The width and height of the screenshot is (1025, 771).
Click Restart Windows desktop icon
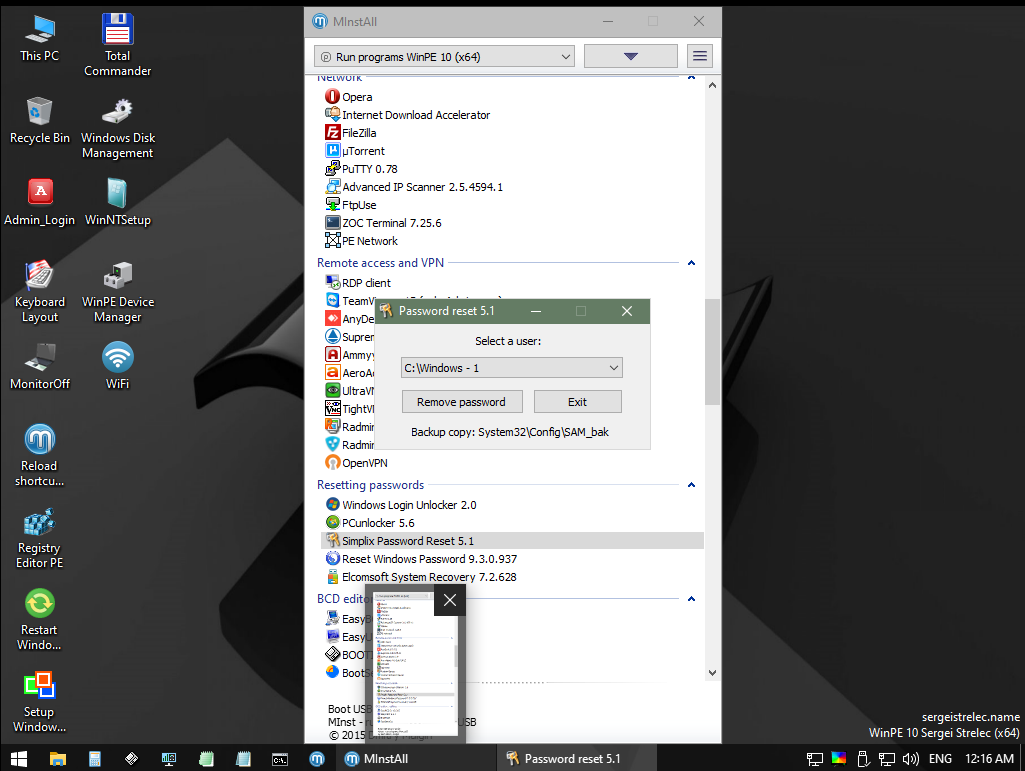[40, 620]
